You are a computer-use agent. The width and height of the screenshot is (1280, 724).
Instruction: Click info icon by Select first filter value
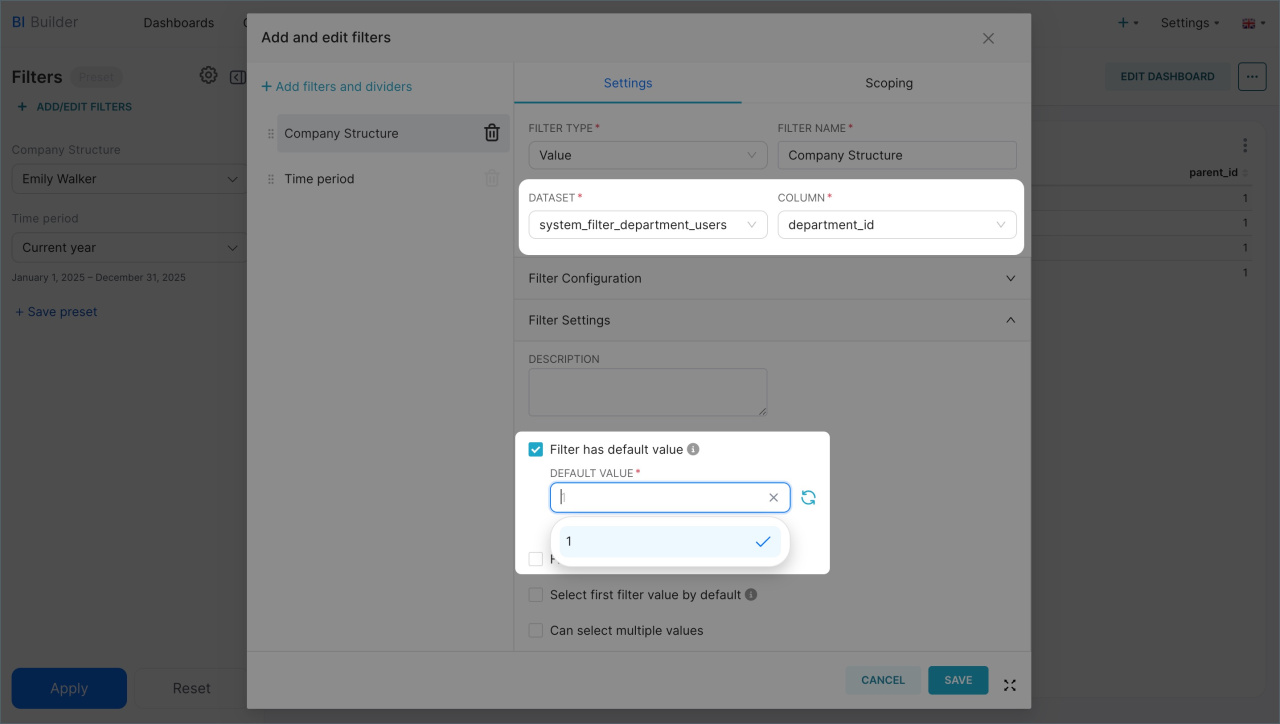pos(751,595)
